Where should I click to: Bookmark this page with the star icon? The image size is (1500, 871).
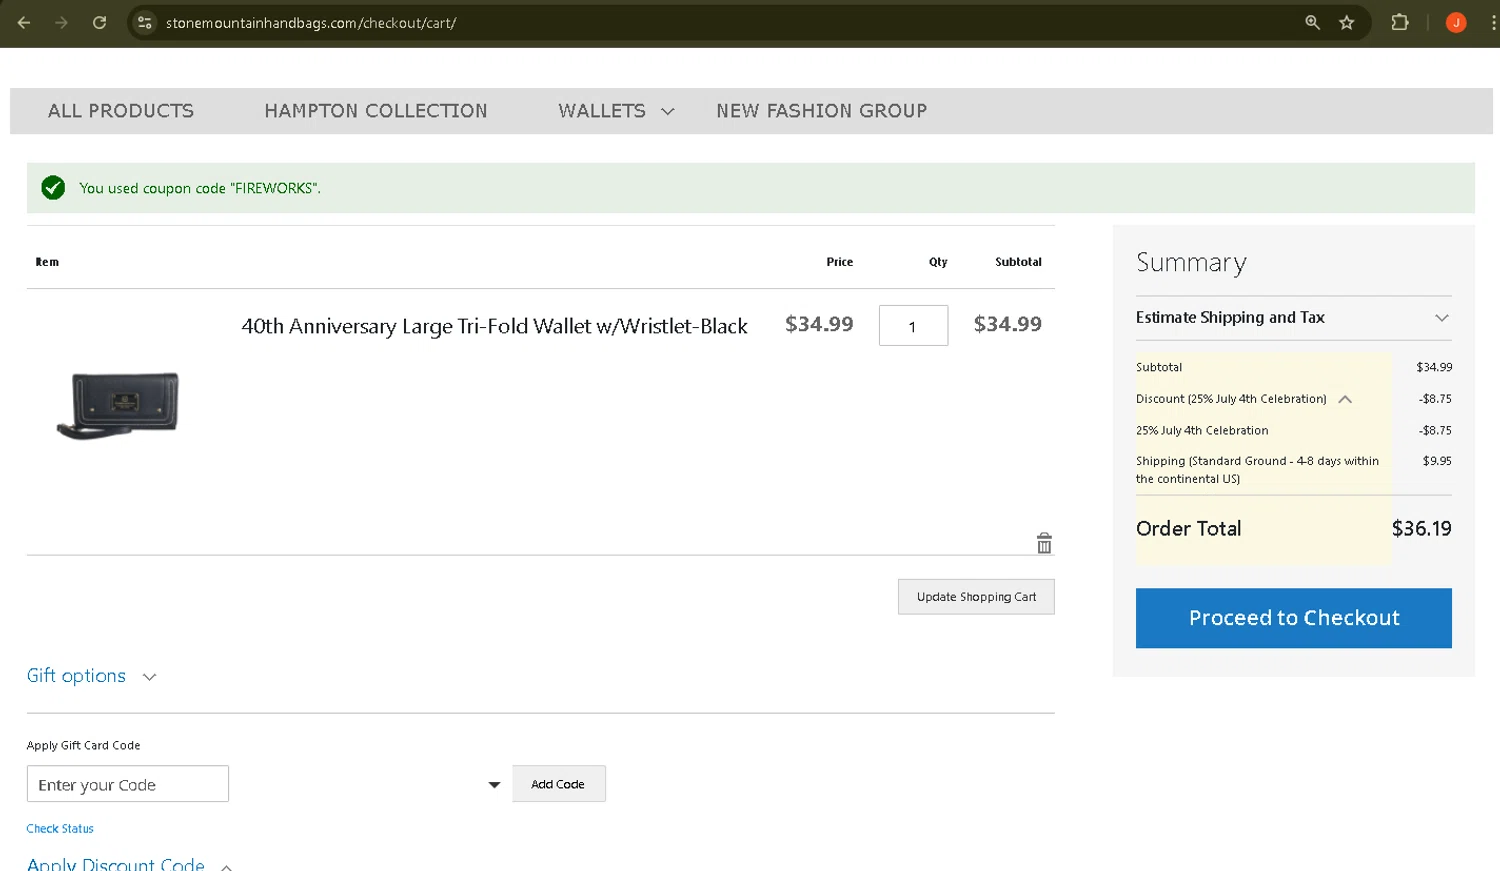coord(1347,22)
